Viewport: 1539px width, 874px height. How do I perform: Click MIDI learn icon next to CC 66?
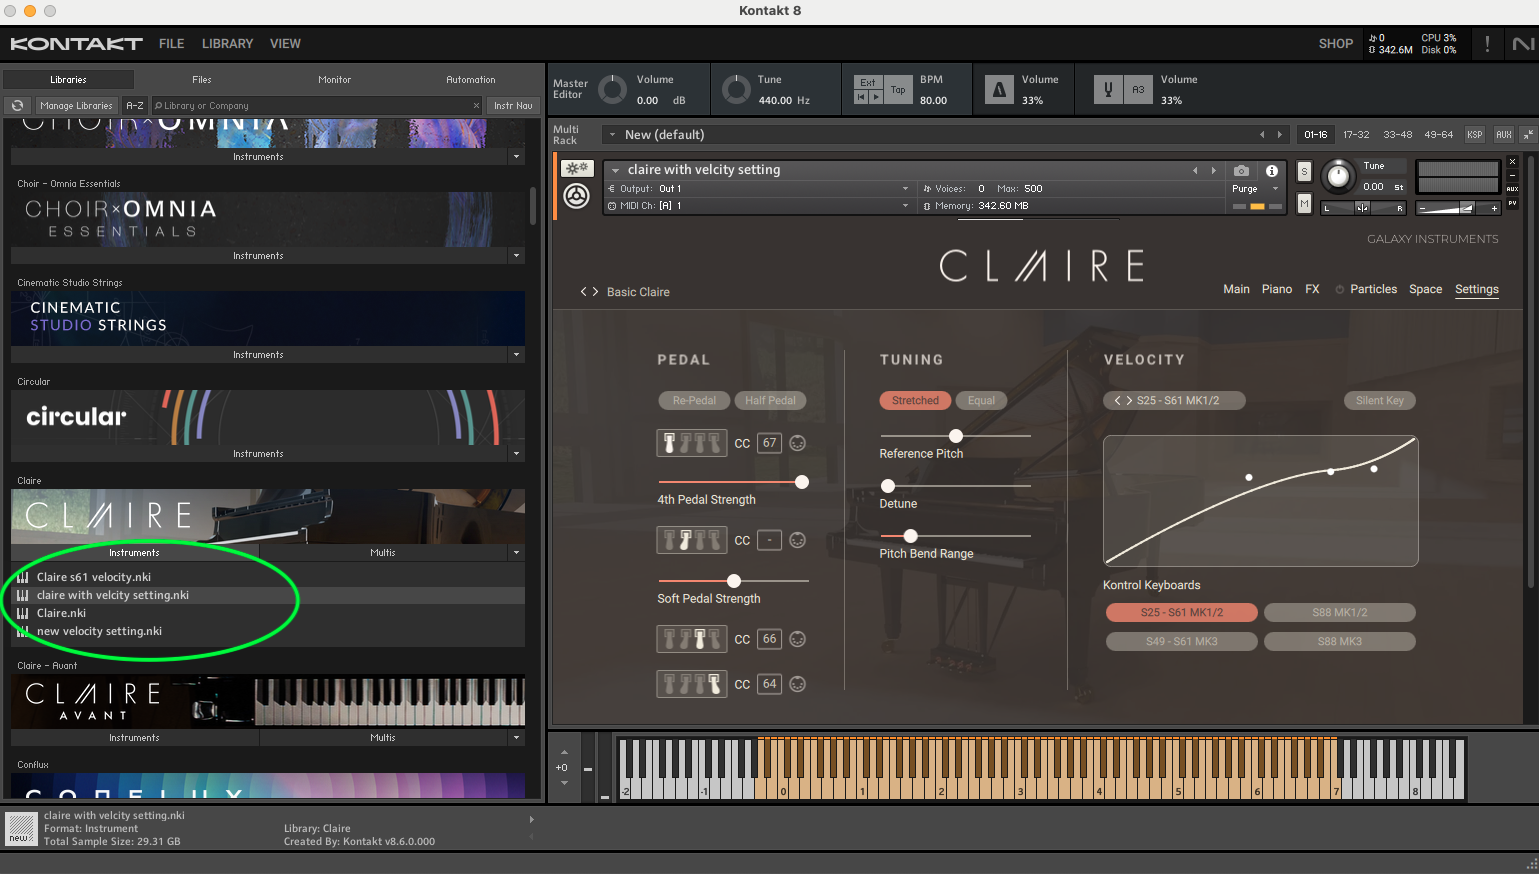(797, 639)
